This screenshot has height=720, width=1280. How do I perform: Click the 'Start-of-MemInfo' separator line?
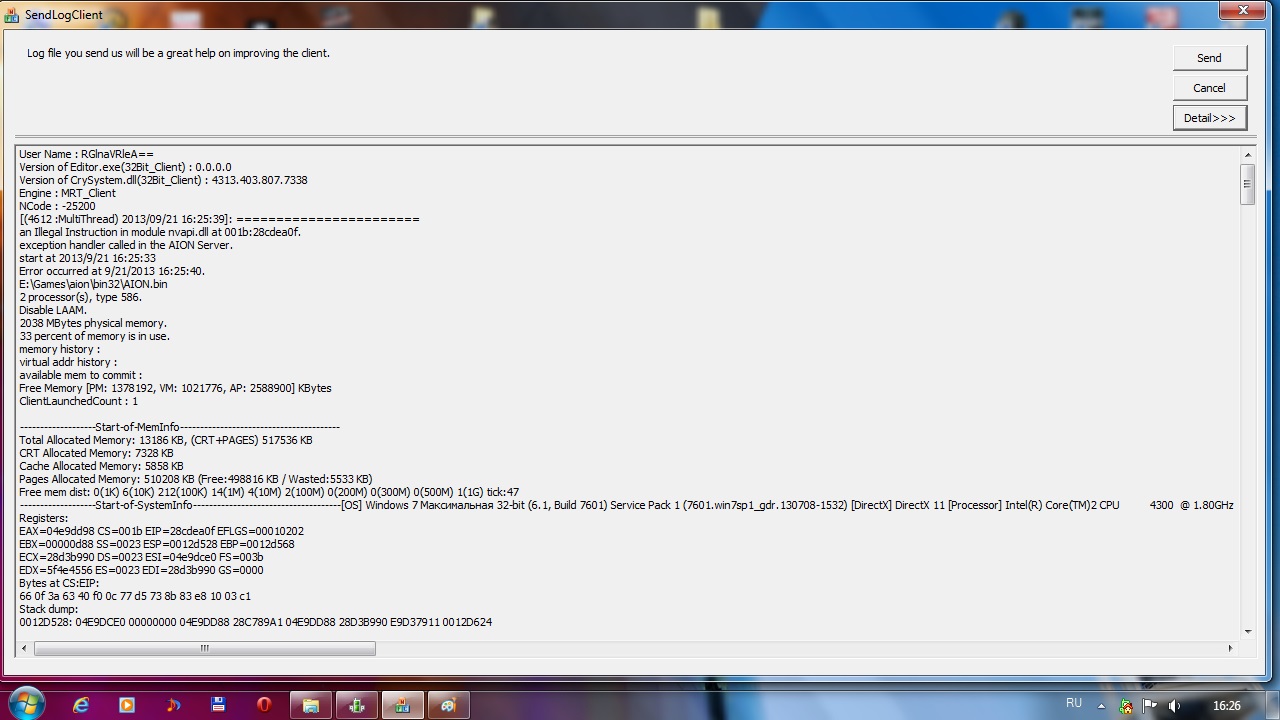click(179, 427)
